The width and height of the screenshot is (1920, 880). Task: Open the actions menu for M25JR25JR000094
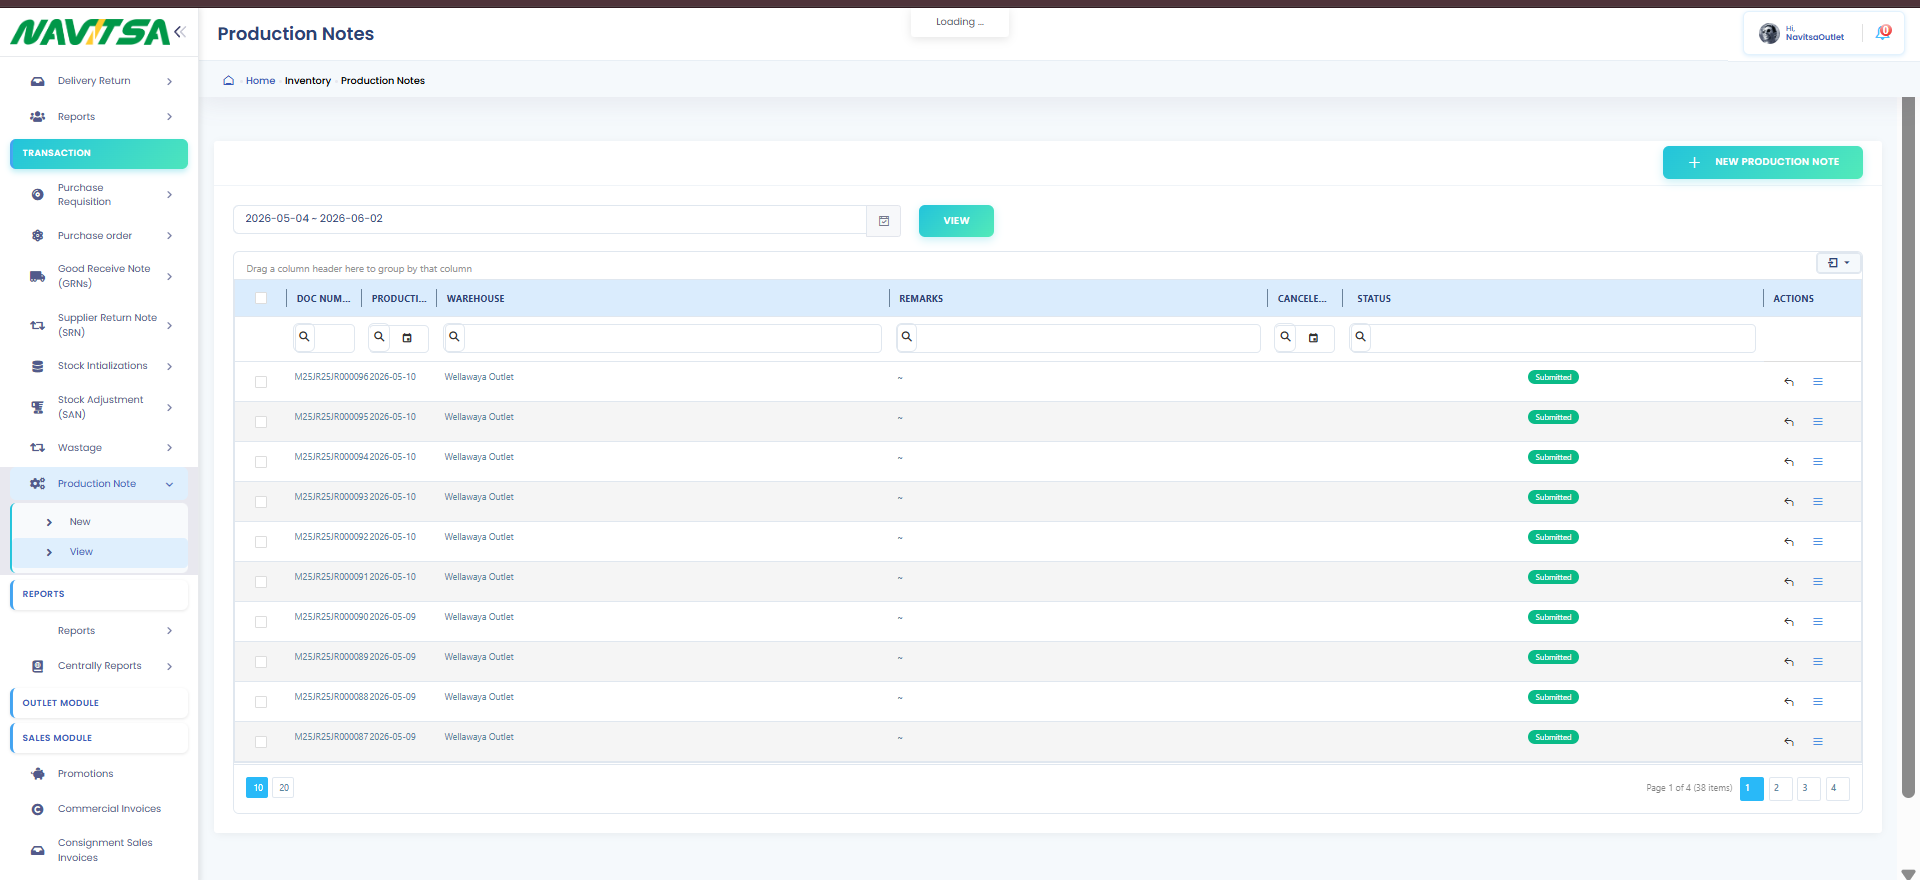click(1818, 462)
